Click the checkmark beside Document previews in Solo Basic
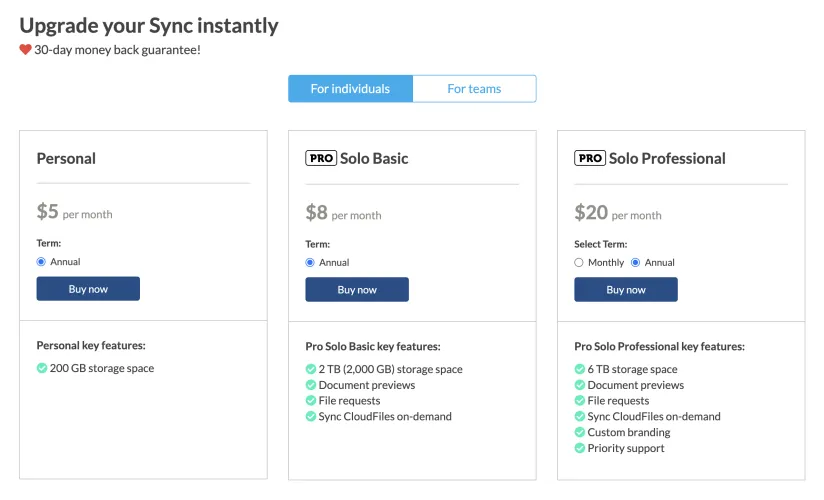This screenshot has width=824, height=500. click(x=310, y=385)
